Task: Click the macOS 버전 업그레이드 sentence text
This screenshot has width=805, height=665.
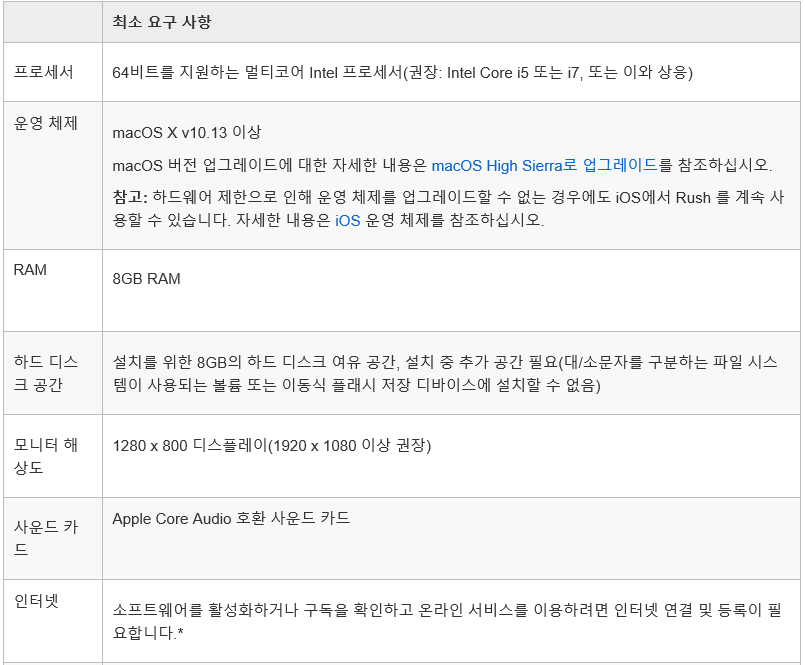Action: tap(442, 165)
